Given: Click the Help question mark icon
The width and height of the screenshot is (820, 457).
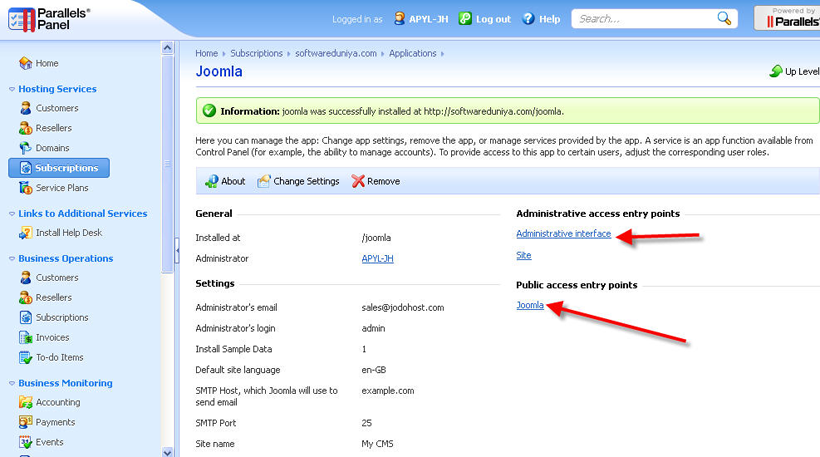Looking at the screenshot, I should 528,19.
